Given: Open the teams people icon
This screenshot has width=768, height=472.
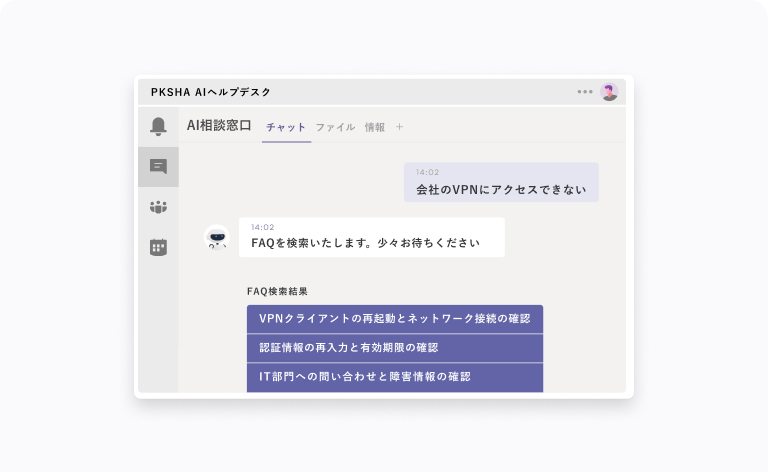Looking at the screenshot, I should point(158,207).
